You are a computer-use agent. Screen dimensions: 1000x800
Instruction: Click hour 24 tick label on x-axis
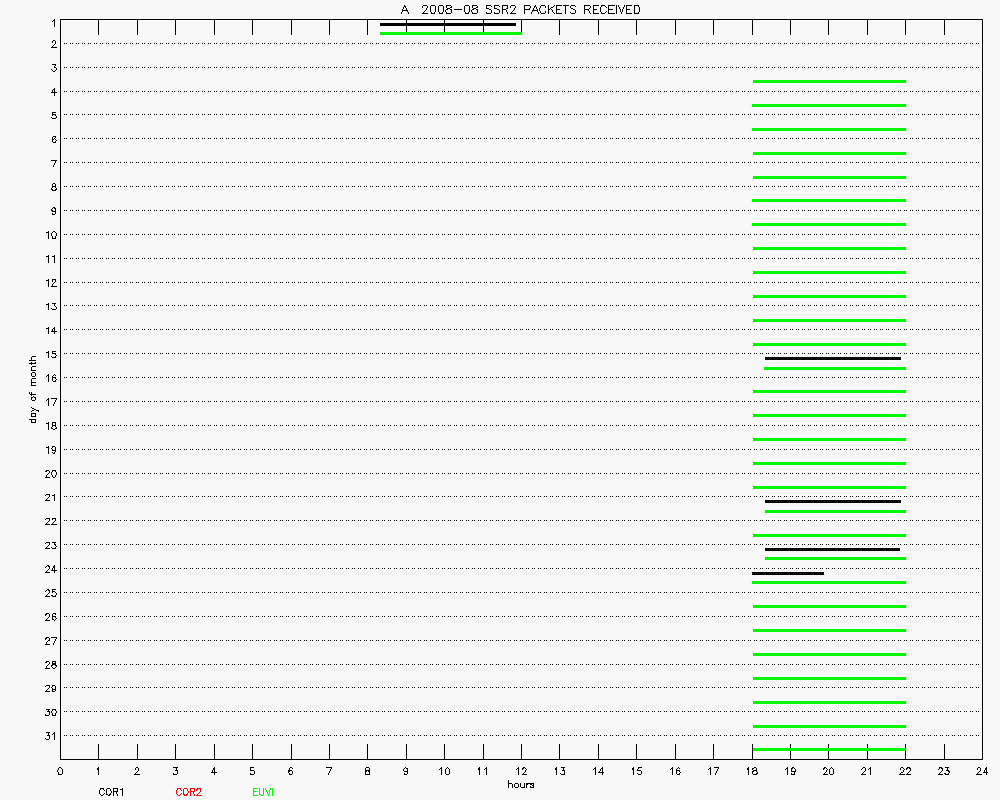(981, 772)
